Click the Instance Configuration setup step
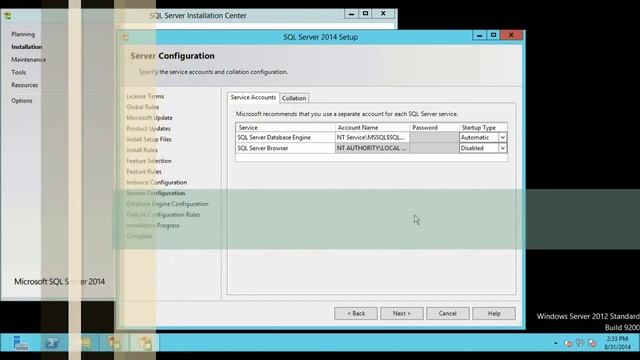 [156, 182]
